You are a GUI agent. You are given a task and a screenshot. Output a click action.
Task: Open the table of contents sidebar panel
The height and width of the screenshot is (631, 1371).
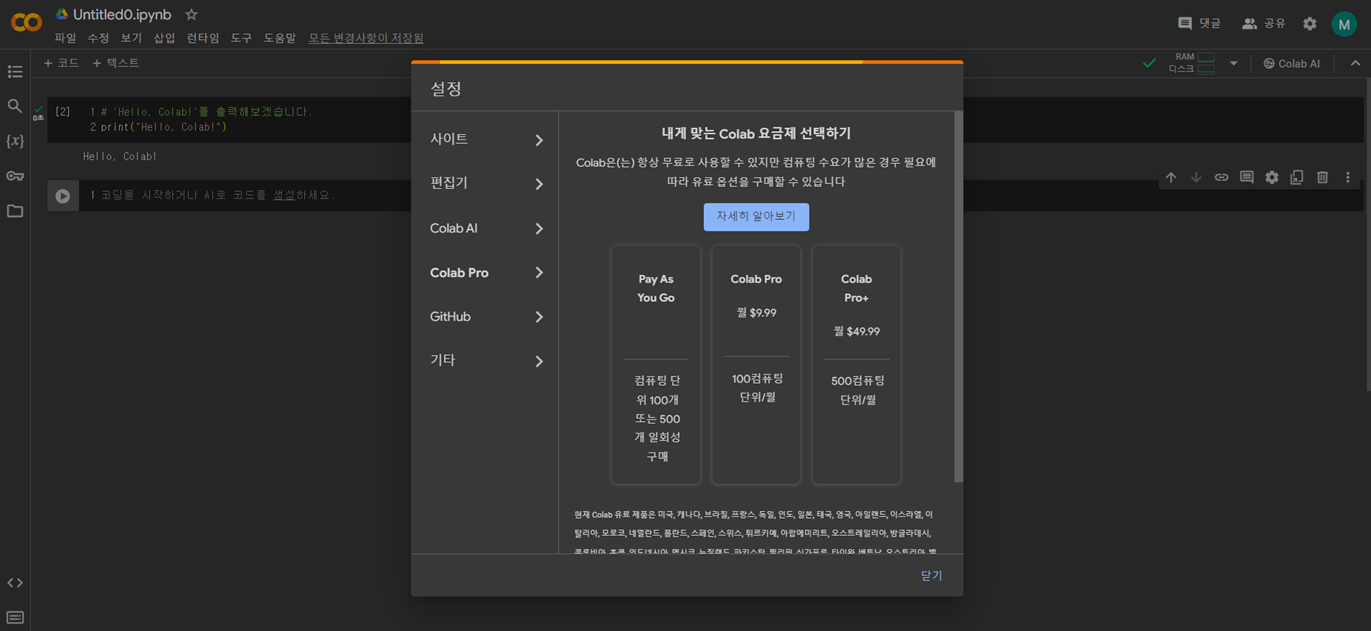click(15, 71)
